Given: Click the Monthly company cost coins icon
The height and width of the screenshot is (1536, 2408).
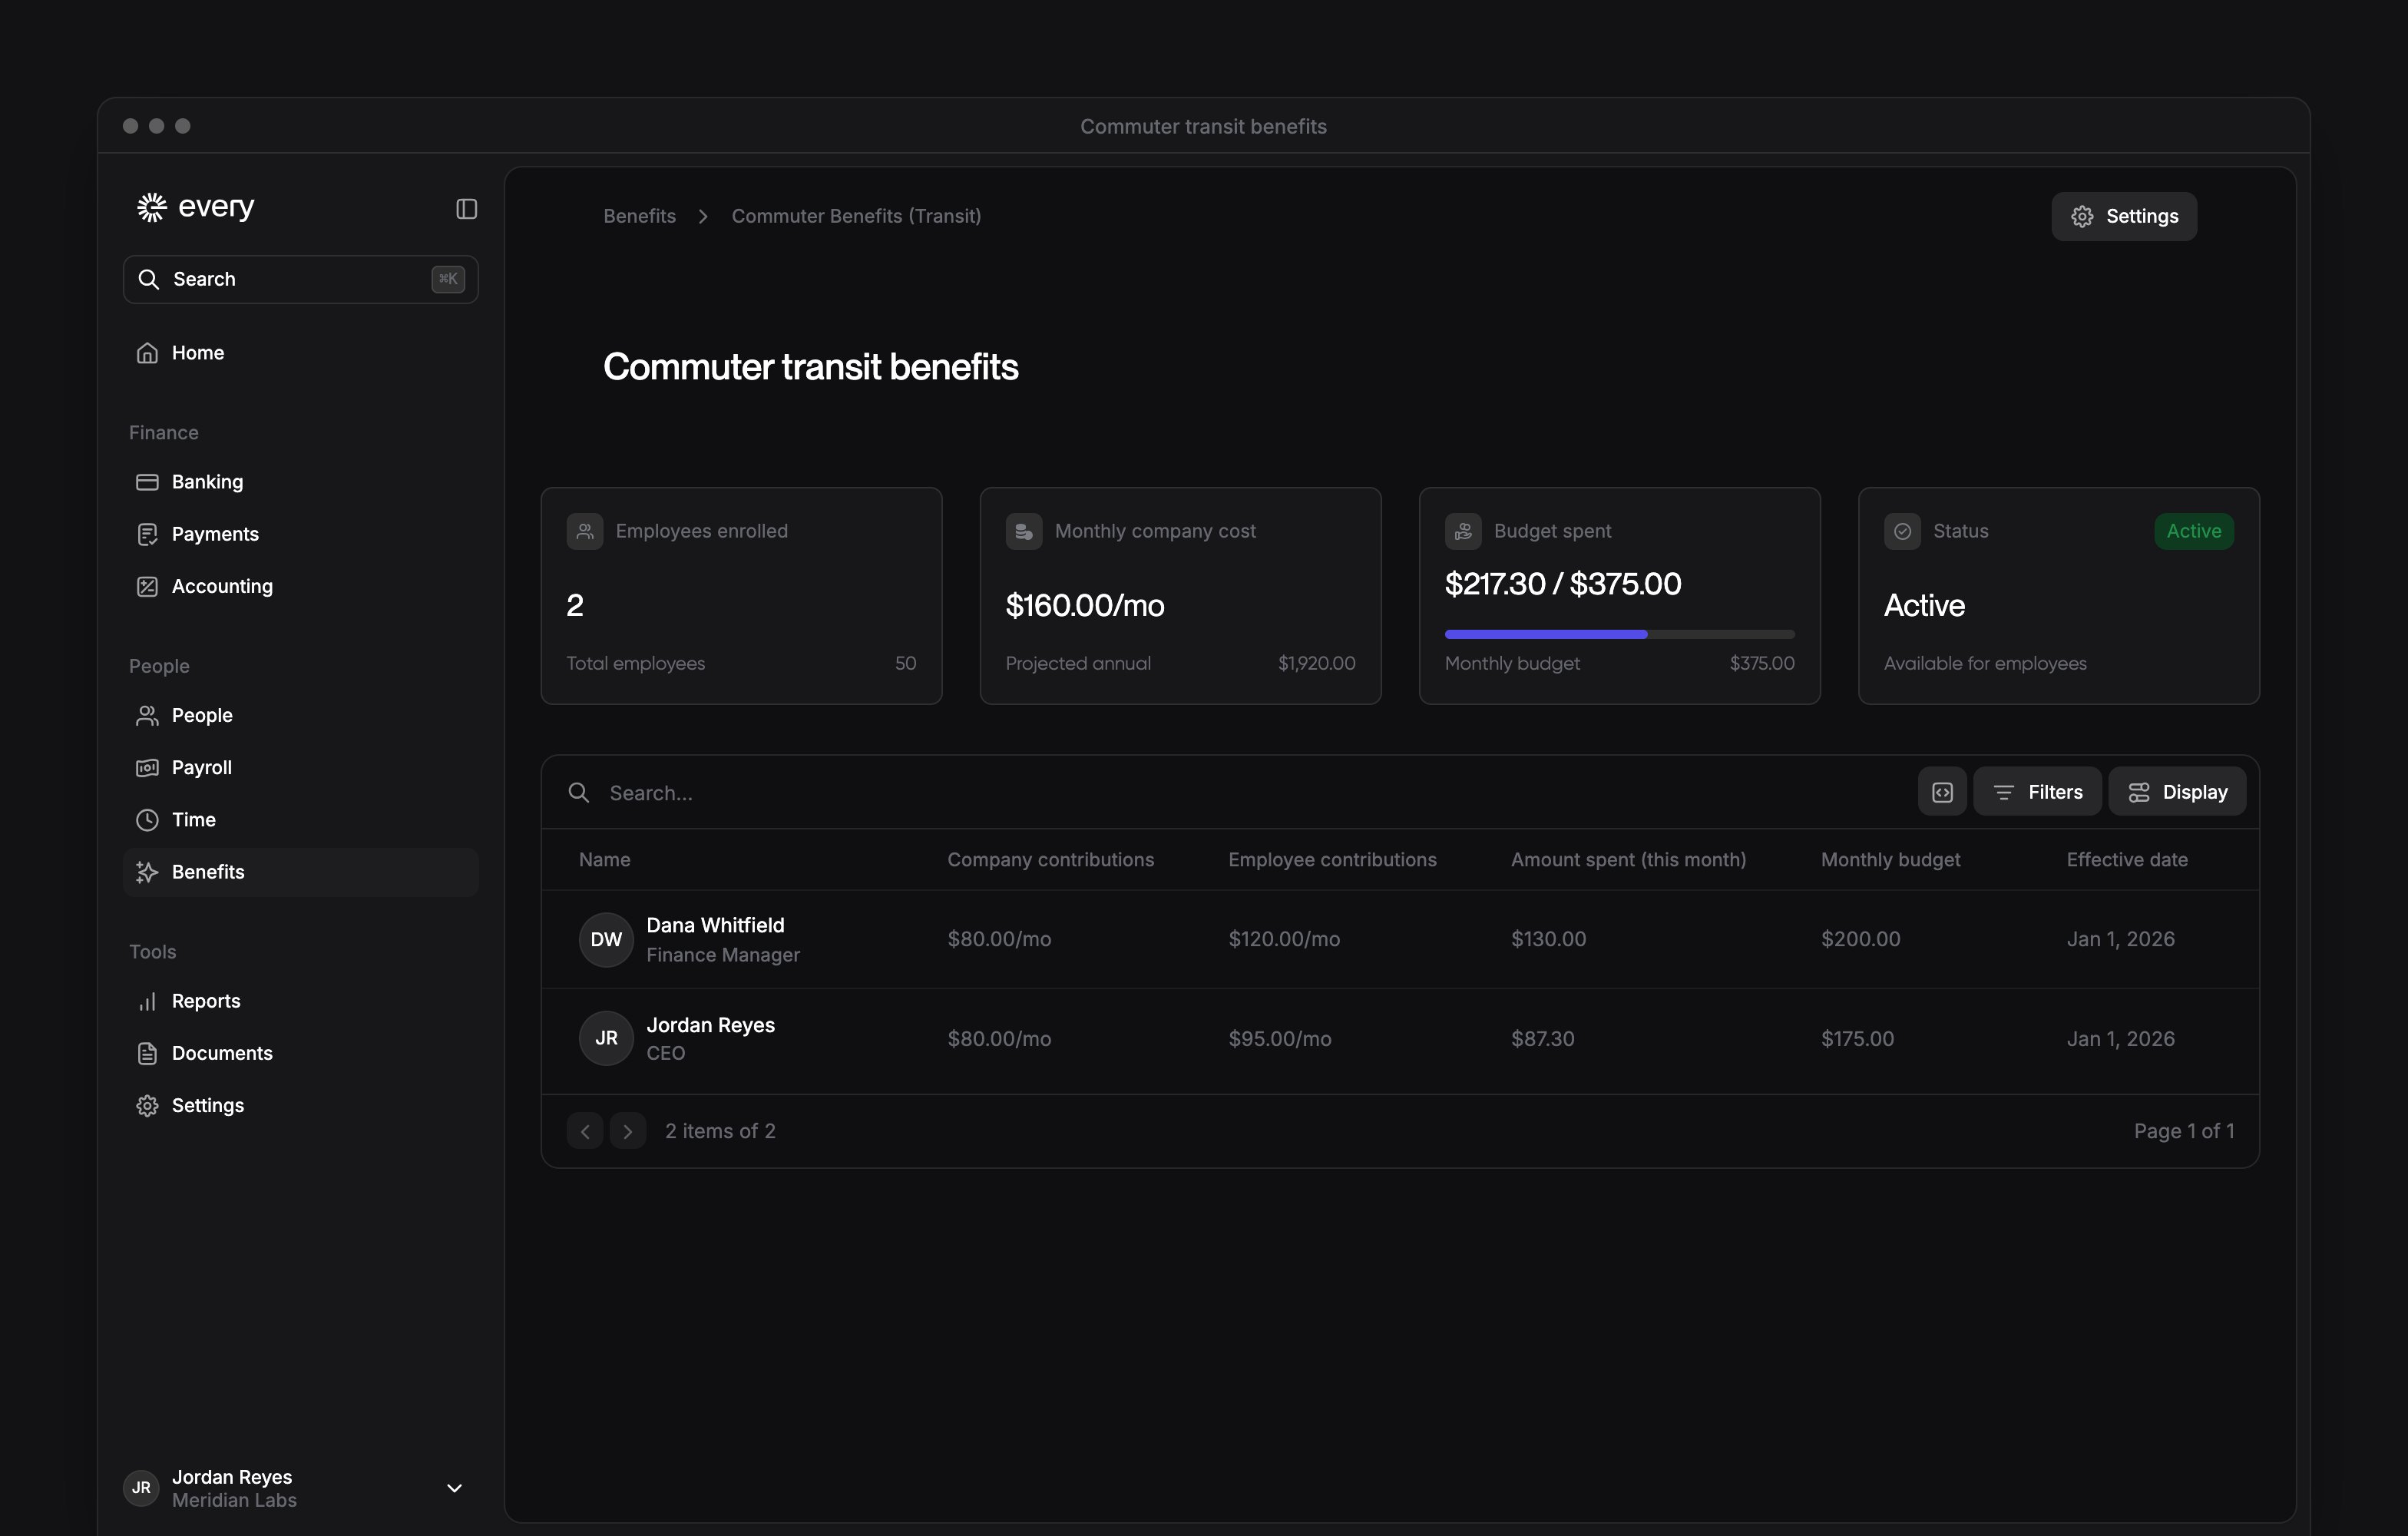Looking at the screenshot, I should (1024, 531).
